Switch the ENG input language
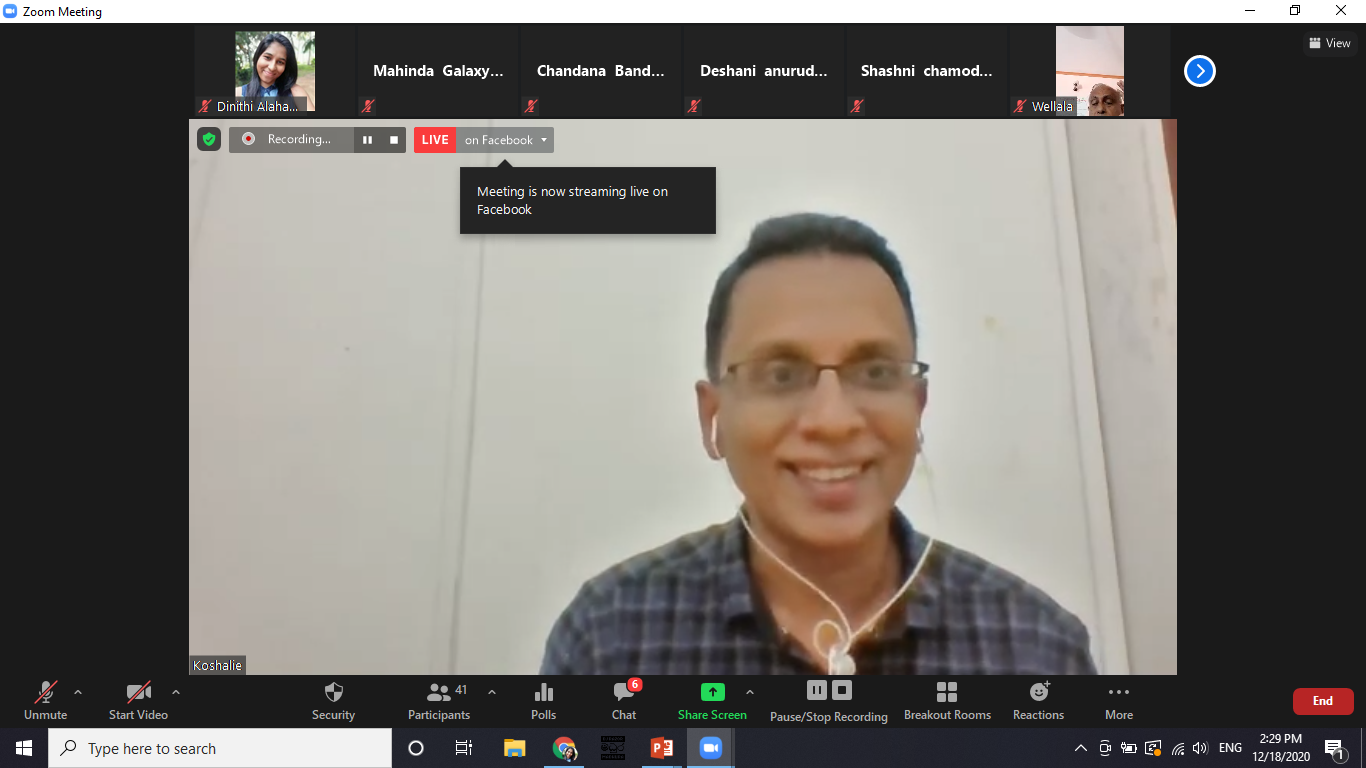This screenshot has height=768, width=1366. (x=1231, y=748)
